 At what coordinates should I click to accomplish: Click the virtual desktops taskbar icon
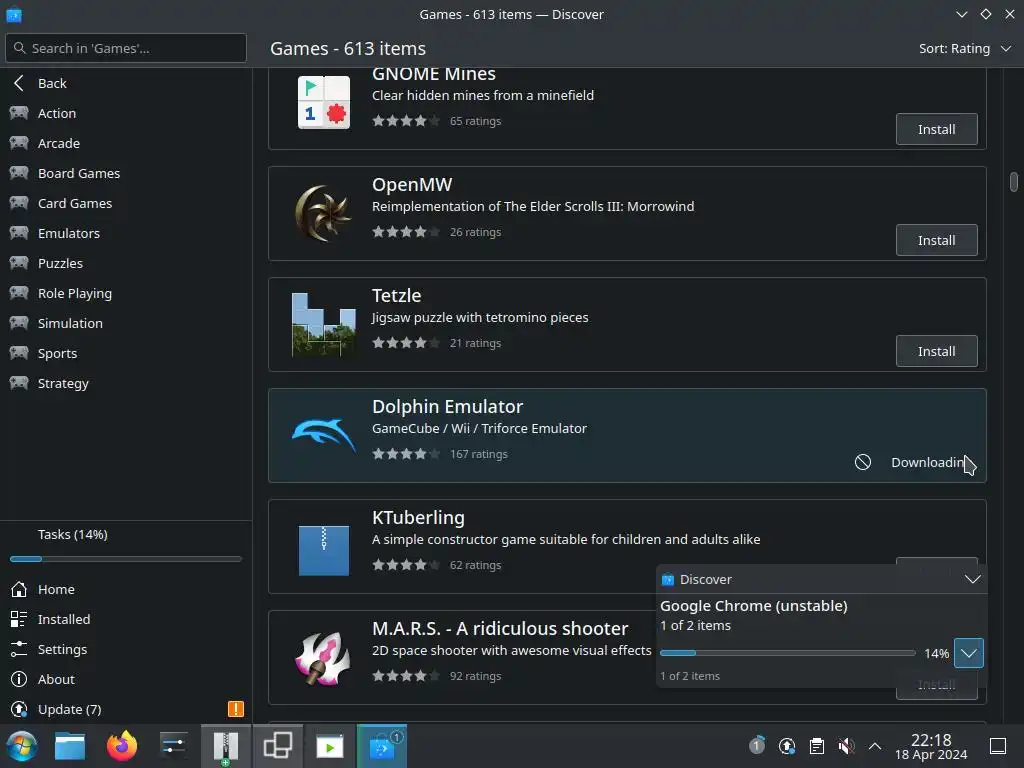[x=278, y=746]
